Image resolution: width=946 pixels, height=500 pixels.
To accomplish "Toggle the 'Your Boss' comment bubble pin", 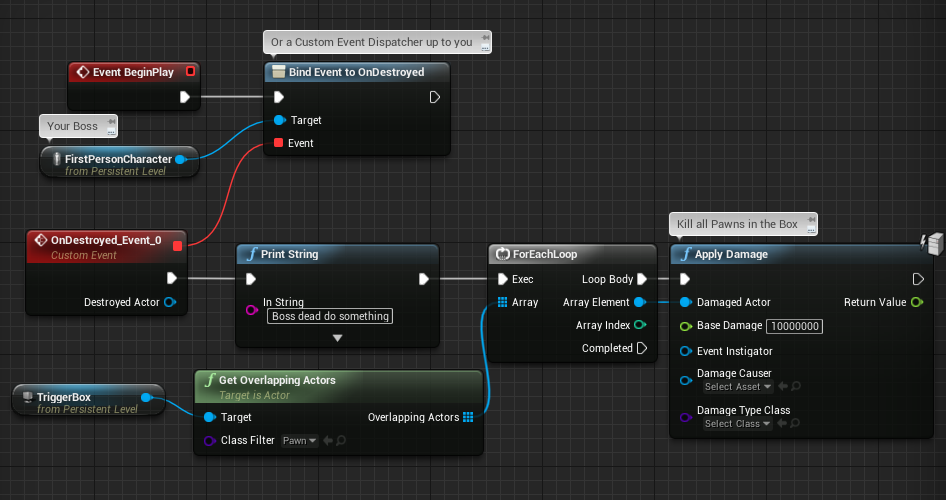I will pyautogui.click(x=111, y=122).
